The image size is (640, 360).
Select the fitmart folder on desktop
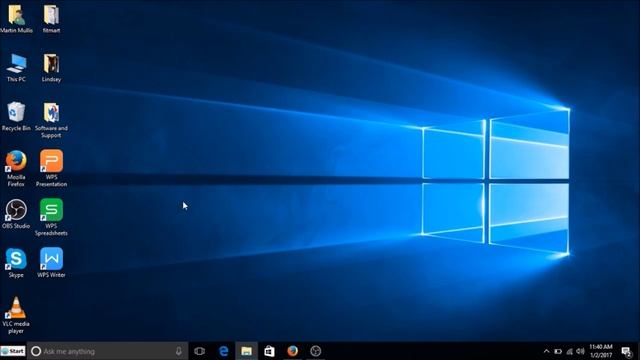pos(51,18)
